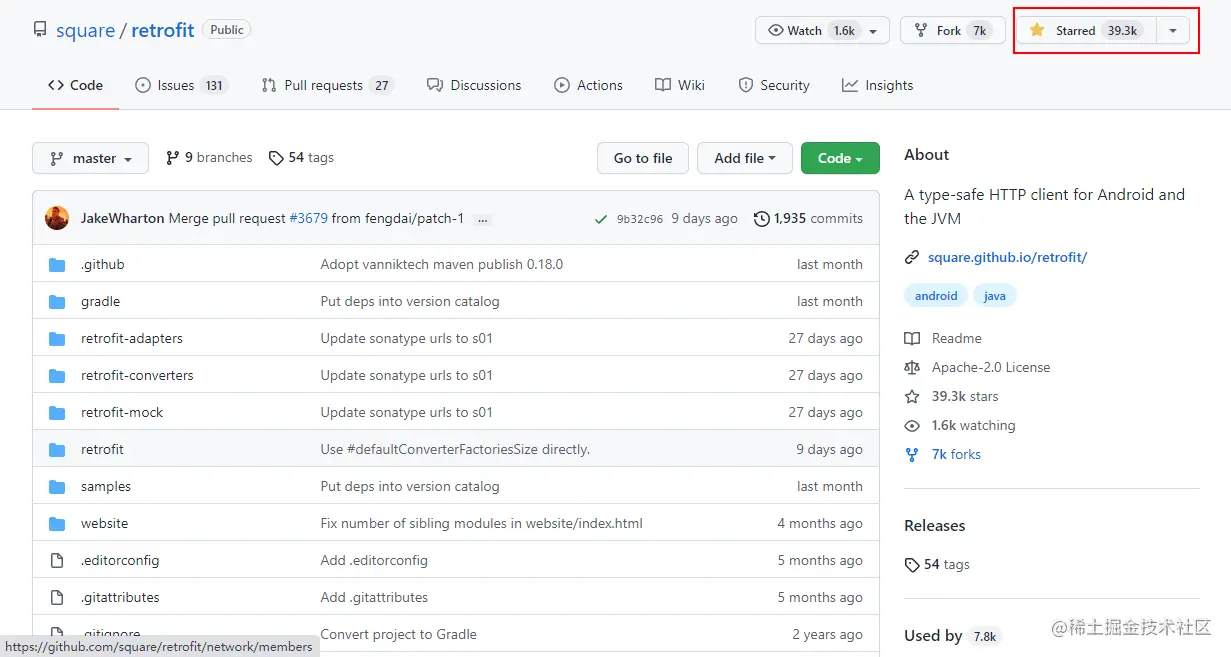Click the file icon for .gitattributes

coord(57,598)
